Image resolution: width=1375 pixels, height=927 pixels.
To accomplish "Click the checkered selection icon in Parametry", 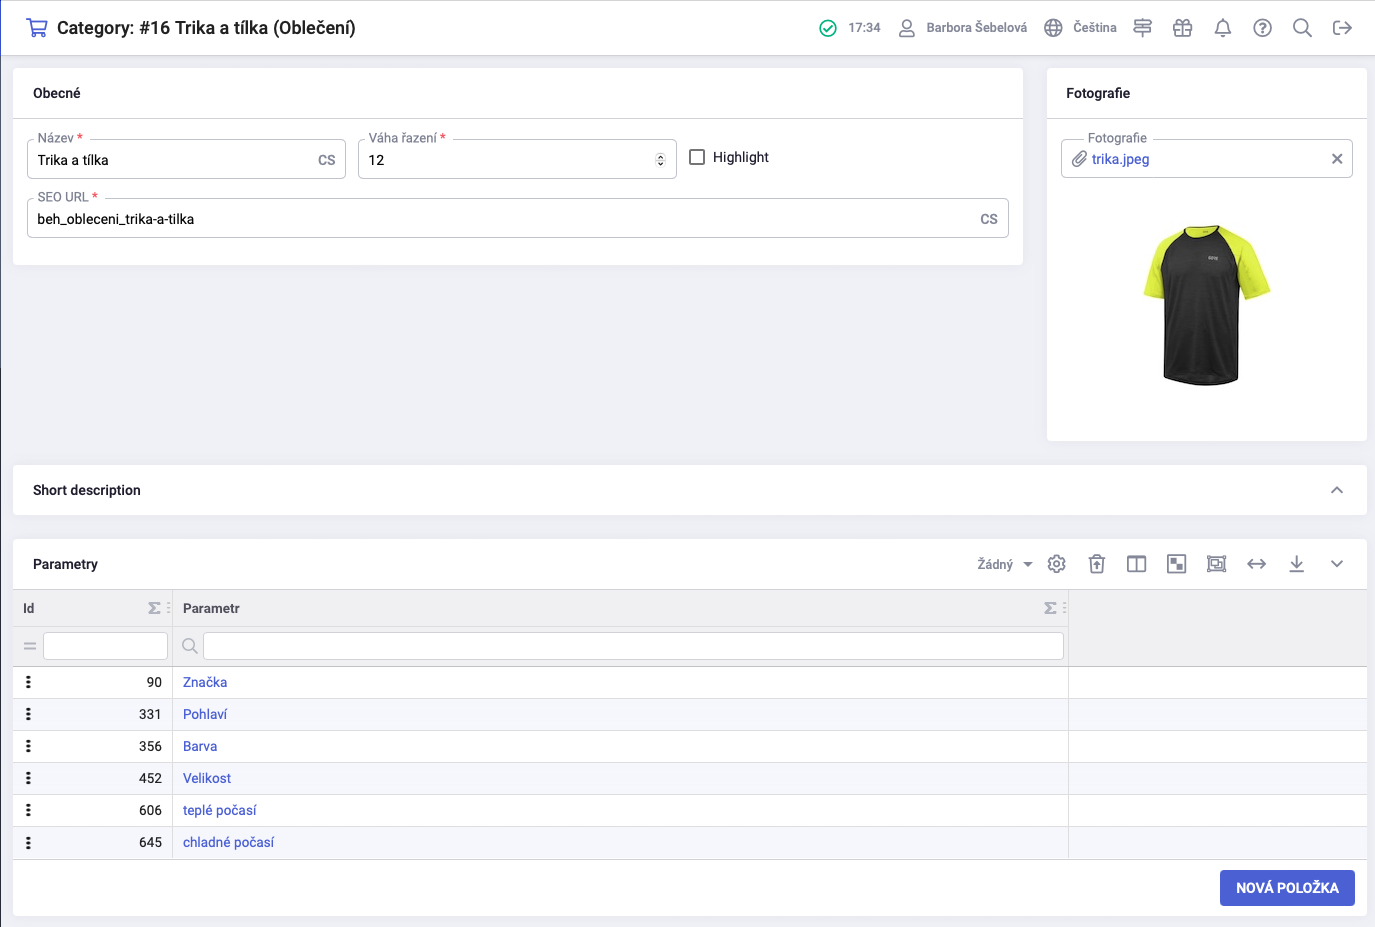I will (1177, 564).
